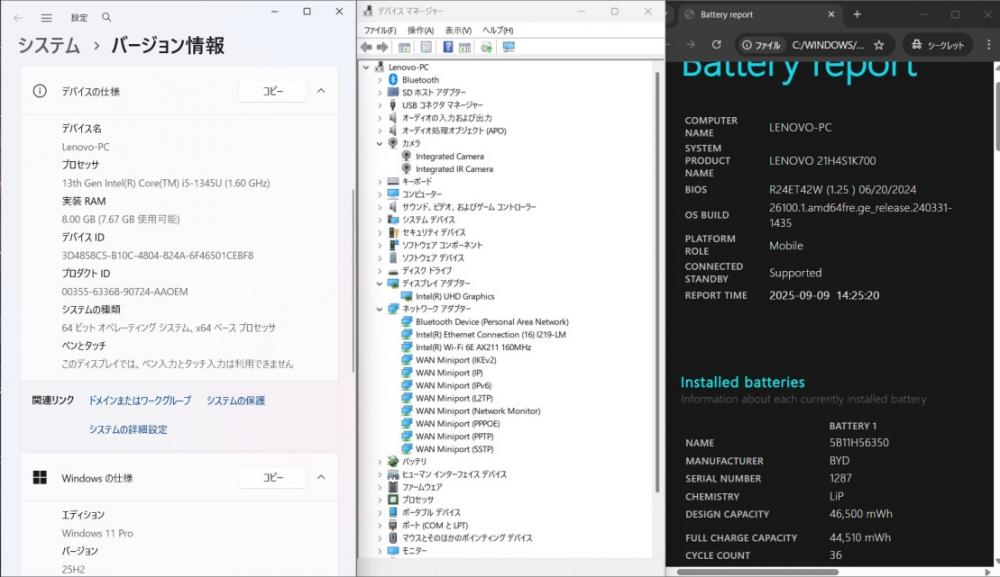Click the processor text 13th Gen Intel(R) Core(TM) i5-1345U

pos(166,183)
